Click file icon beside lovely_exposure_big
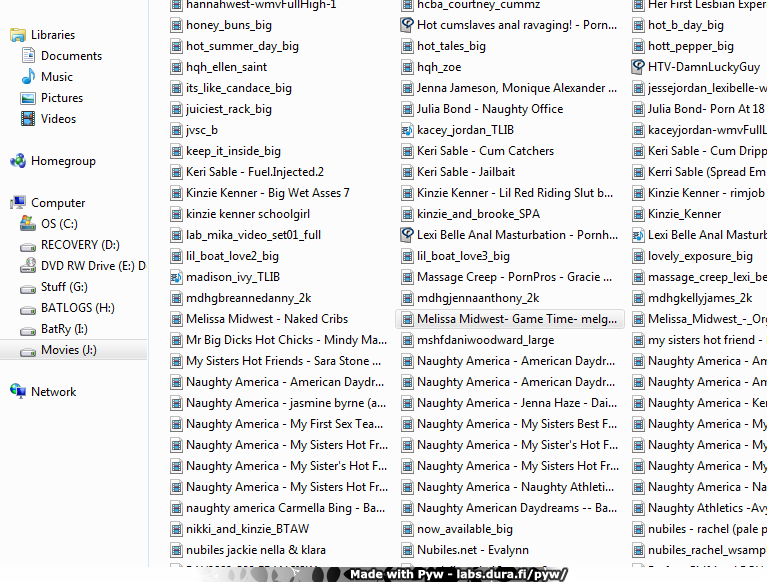 tap(638, 256)
